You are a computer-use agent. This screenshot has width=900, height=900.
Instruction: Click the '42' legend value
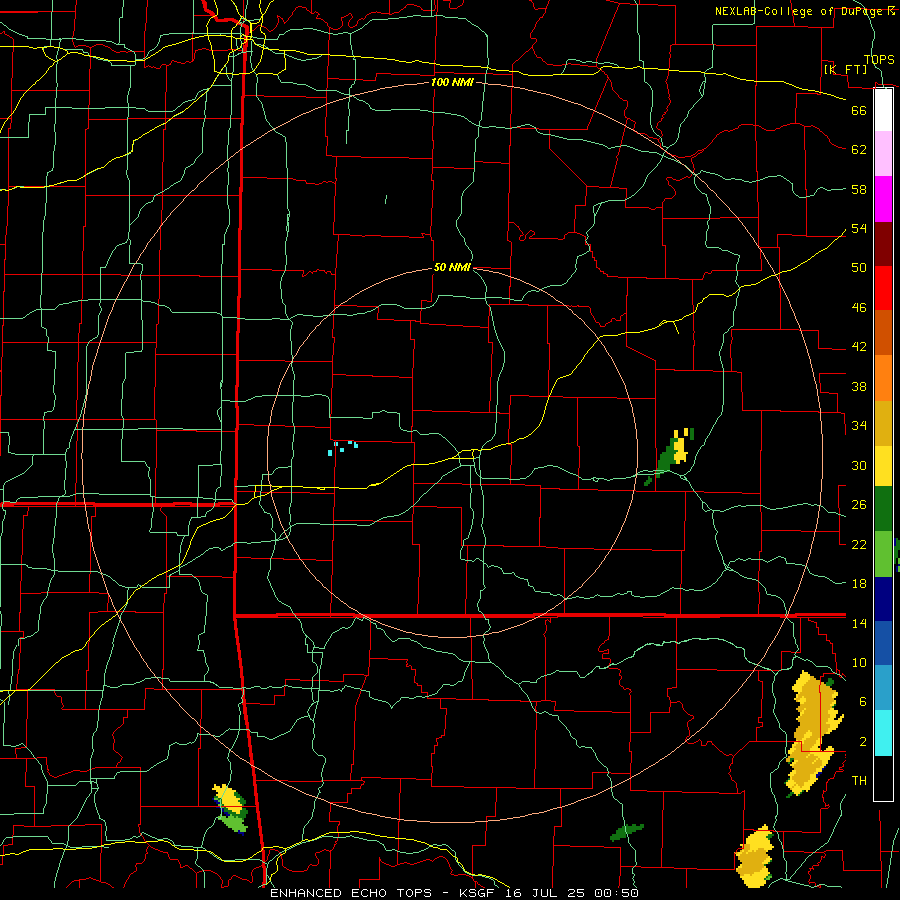tap(859, 346)
